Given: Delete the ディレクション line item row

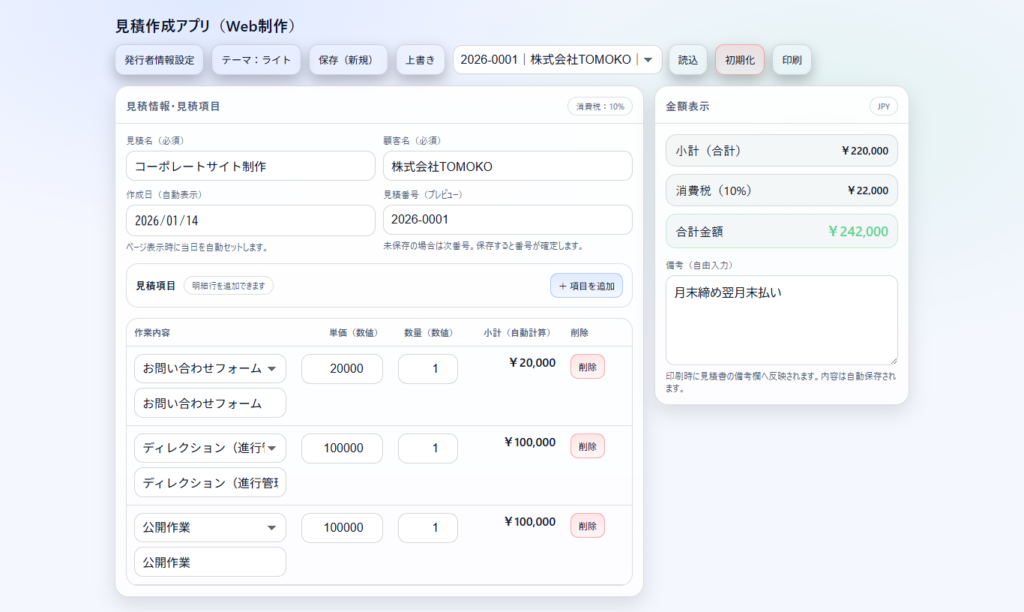Looking at the screenshot, I should point(587,446).
